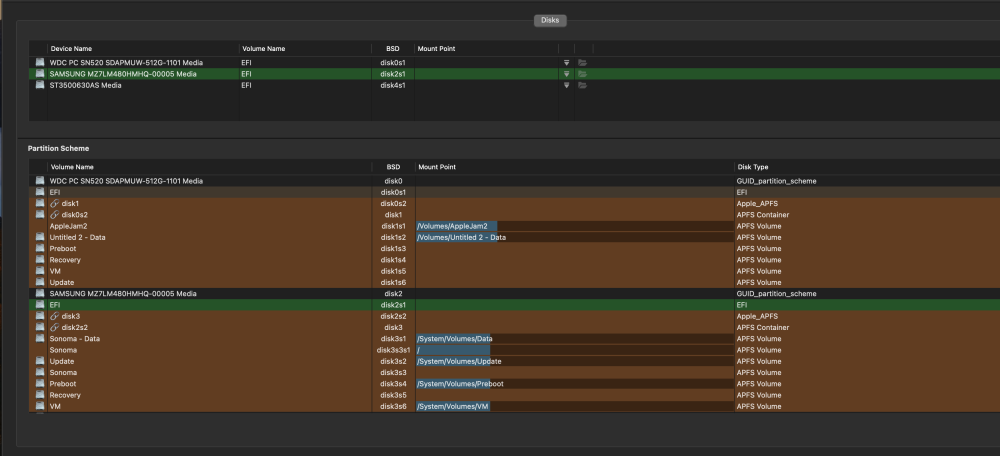Click BSD cell disk4s1 in Disks list
Viewport: 1000px width, 456px height.
pos(393,85)
